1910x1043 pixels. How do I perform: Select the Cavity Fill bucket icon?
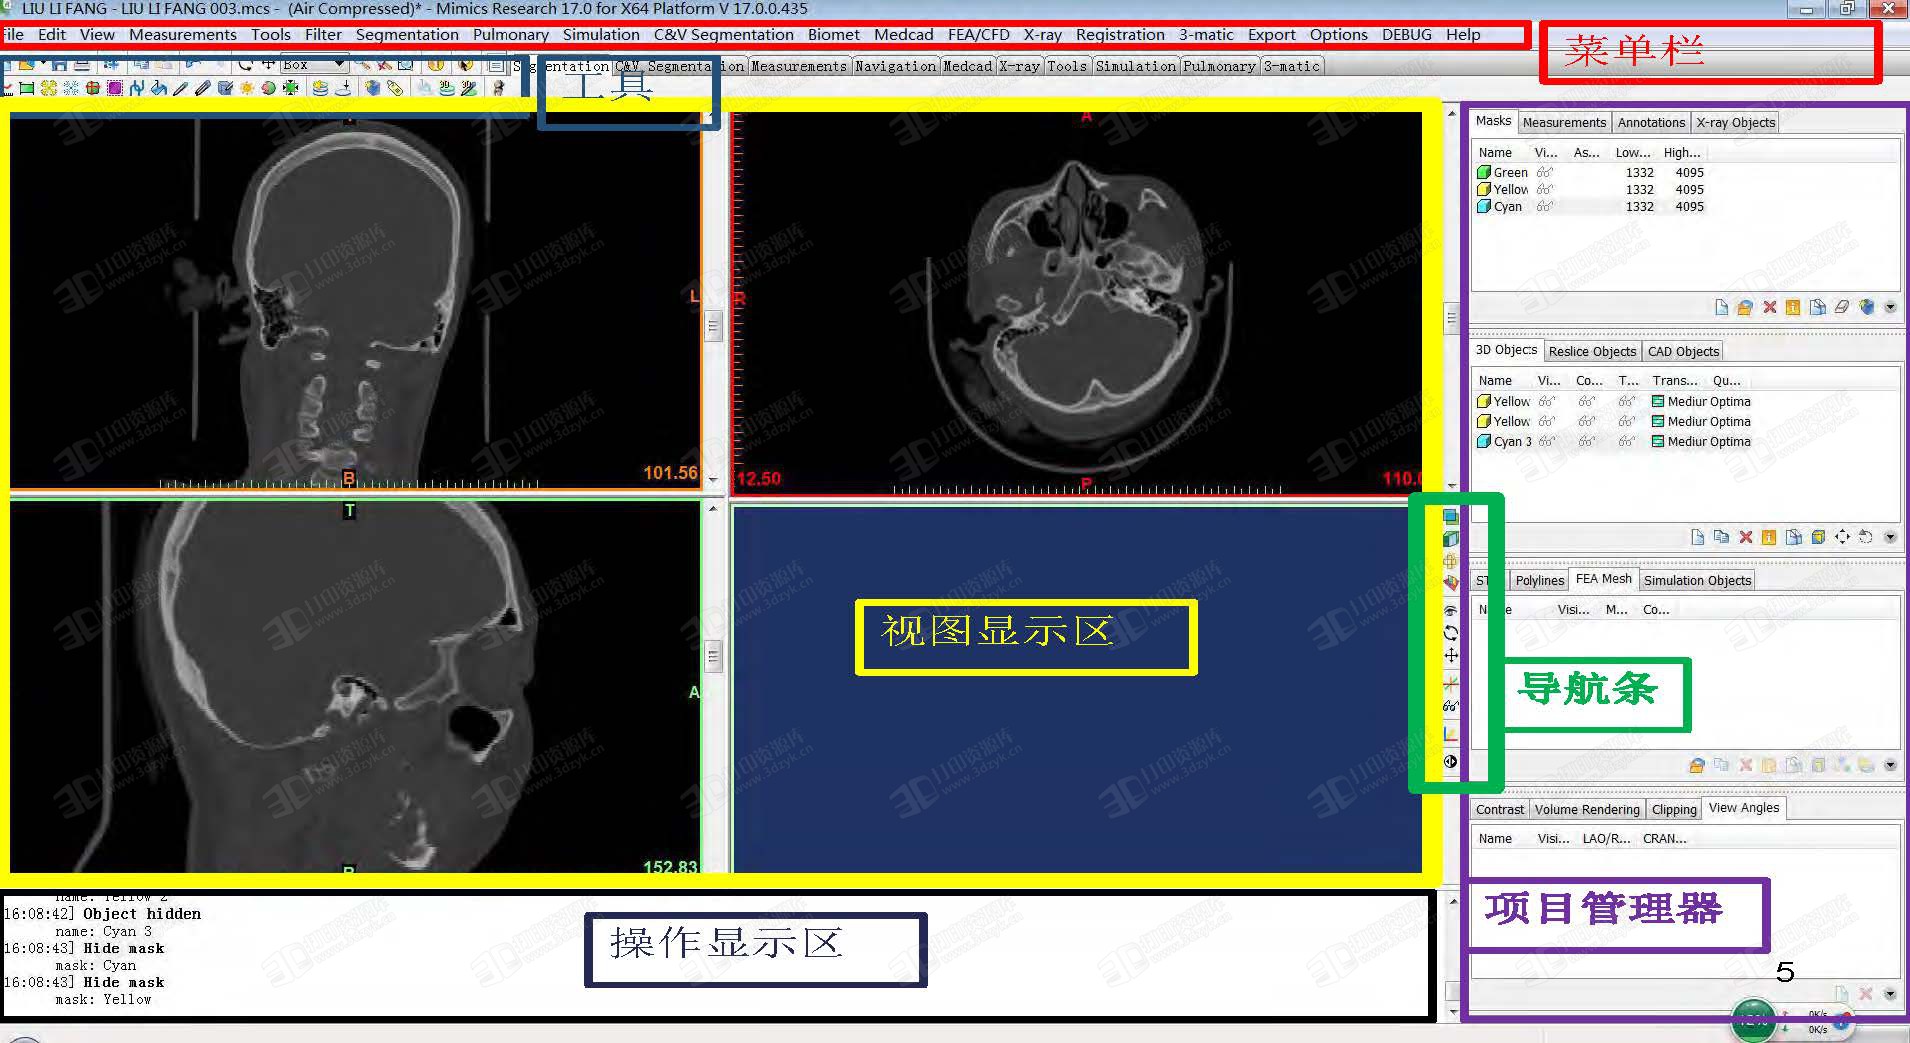point(159,88)
